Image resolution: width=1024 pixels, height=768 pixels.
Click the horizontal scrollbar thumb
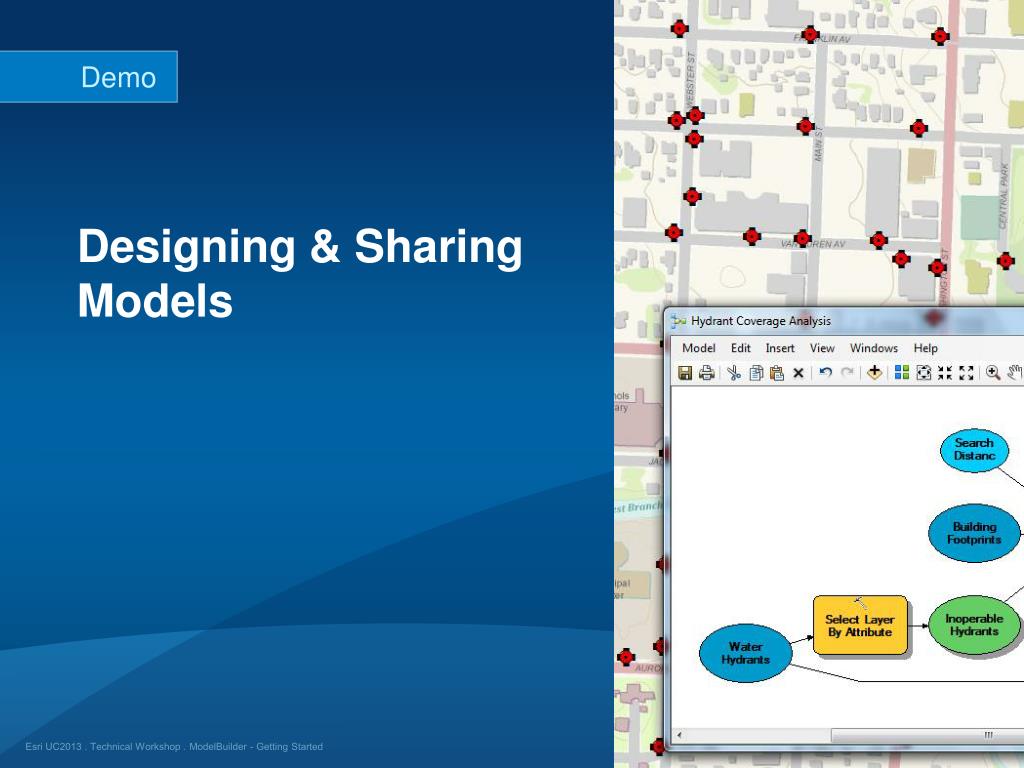point(927,735)
